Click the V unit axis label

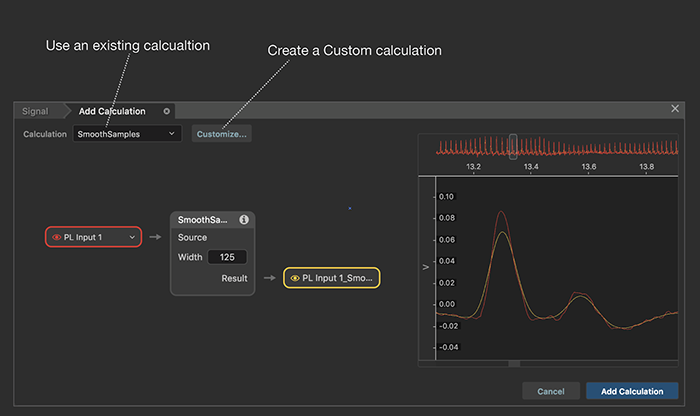pos(425,267)
